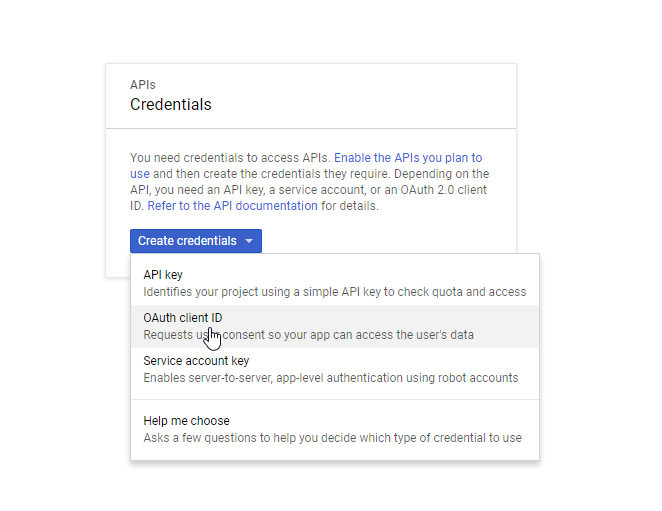The width and height of the screenshot is (662, 511).
Task: Click the divider line above Help me choose
Action: coord(334,400)
